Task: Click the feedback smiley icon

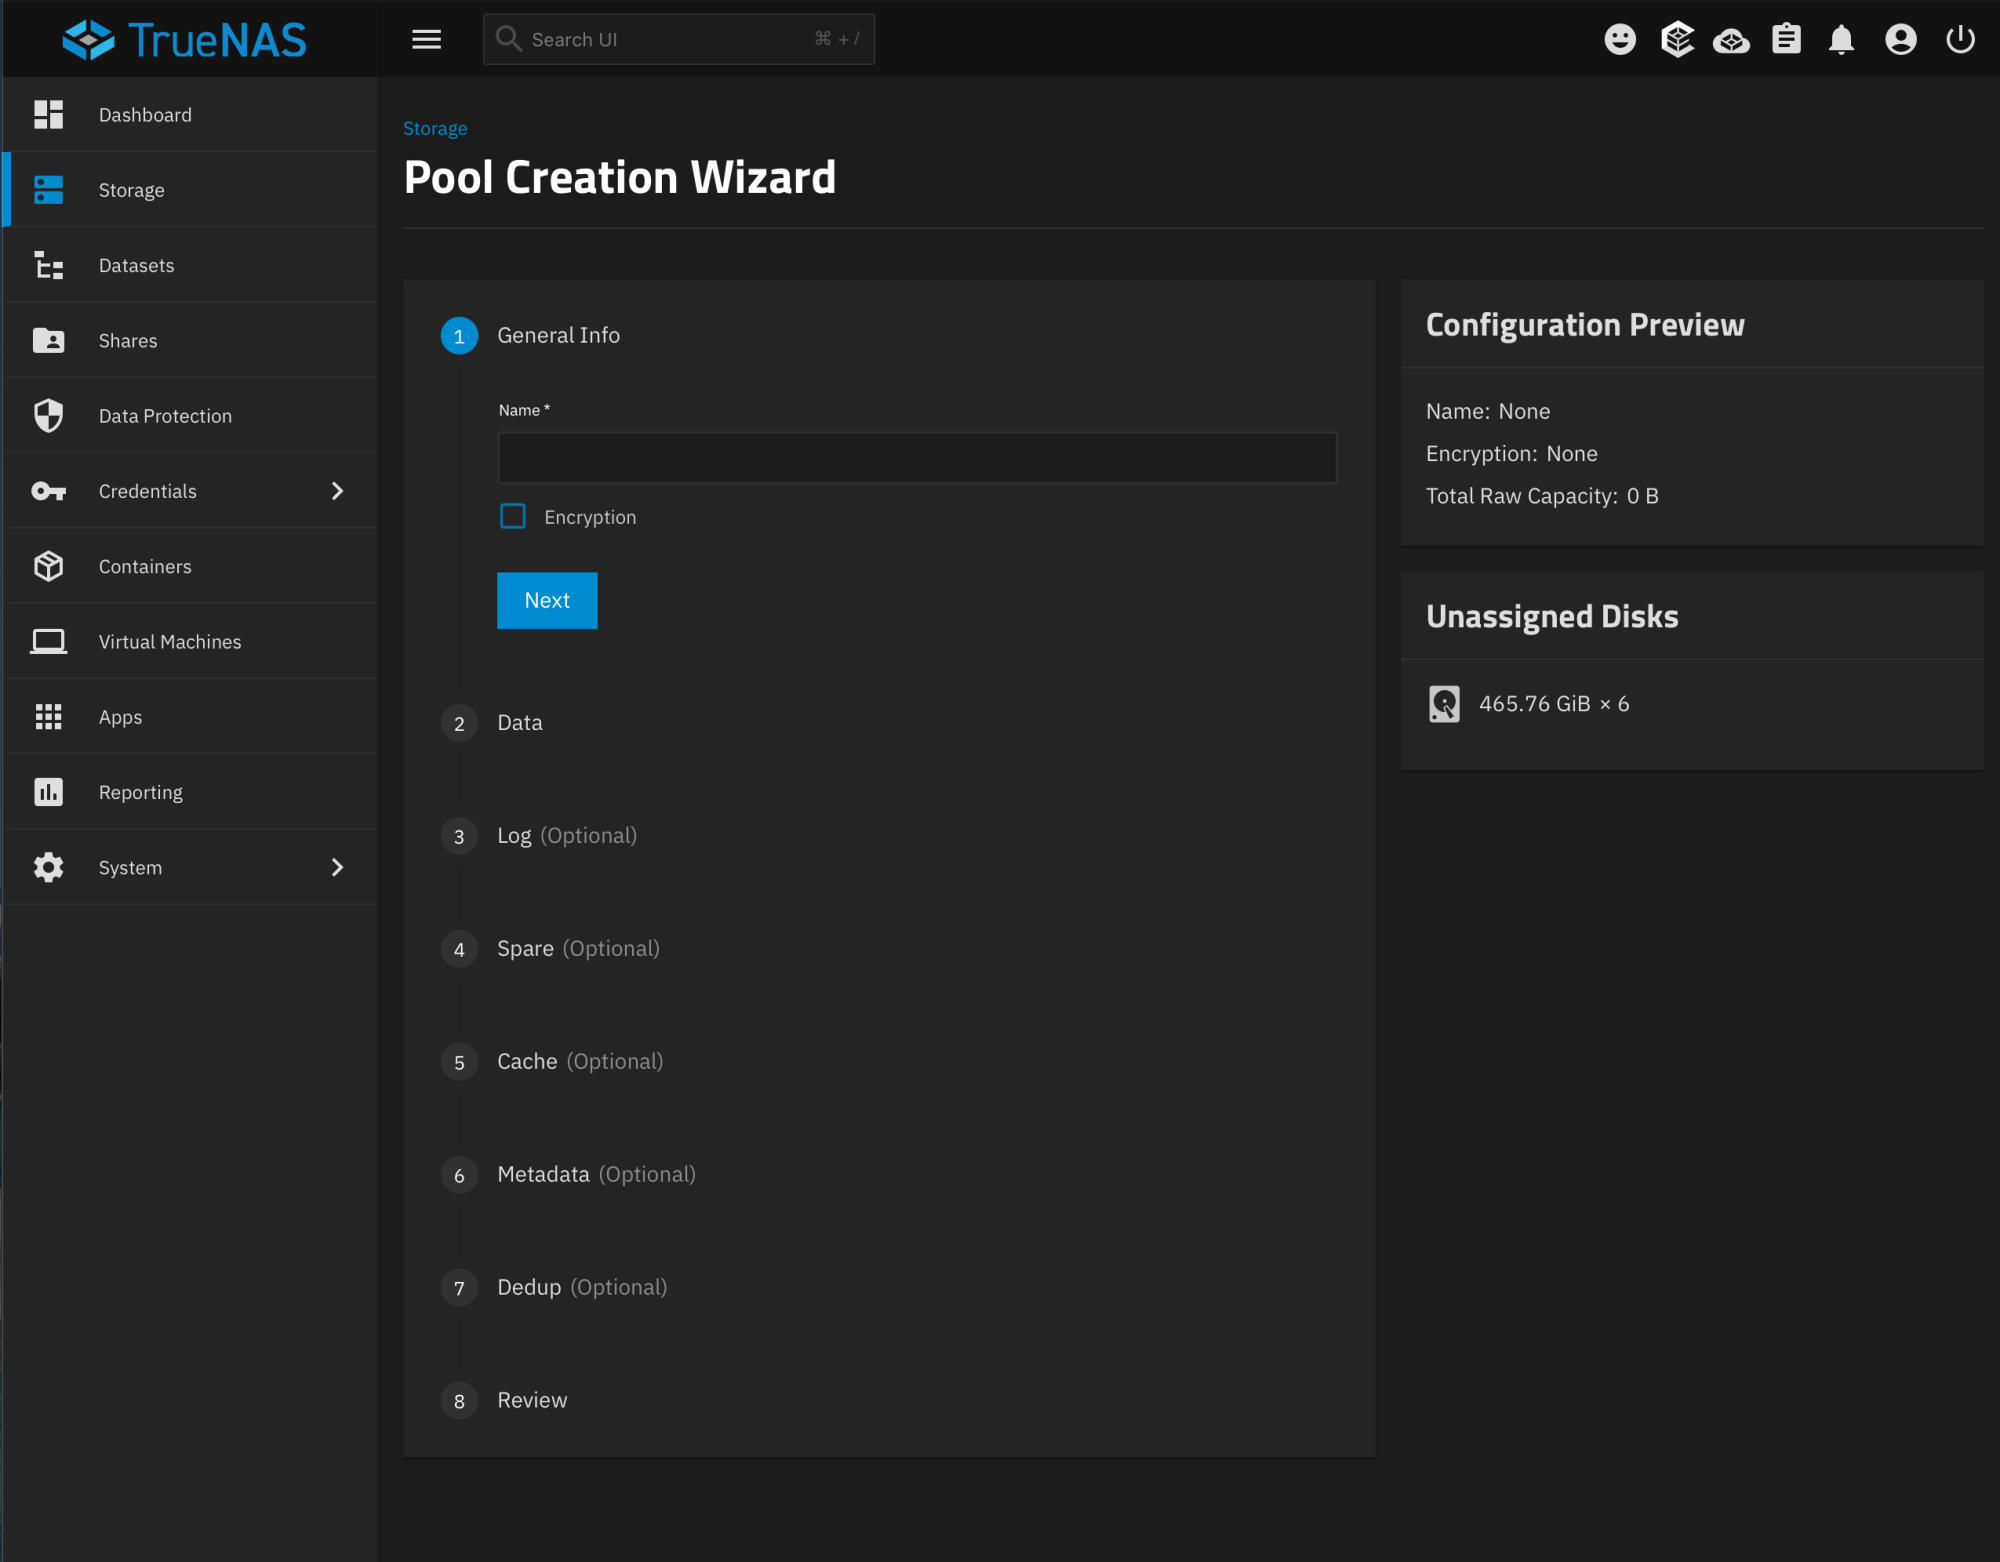Action: tap(1620, 39)
